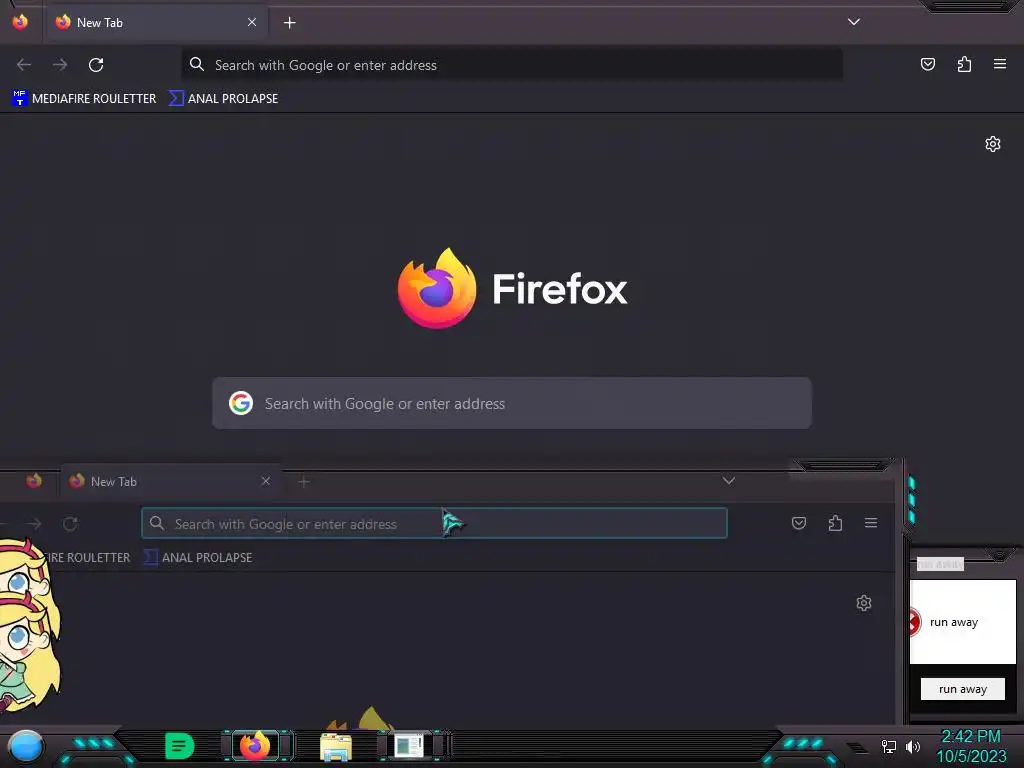The width and height of the screenshot is (1024, 768).
Task: Open the volume speaker icon in the tray
Action: click(x=913, y=746)
